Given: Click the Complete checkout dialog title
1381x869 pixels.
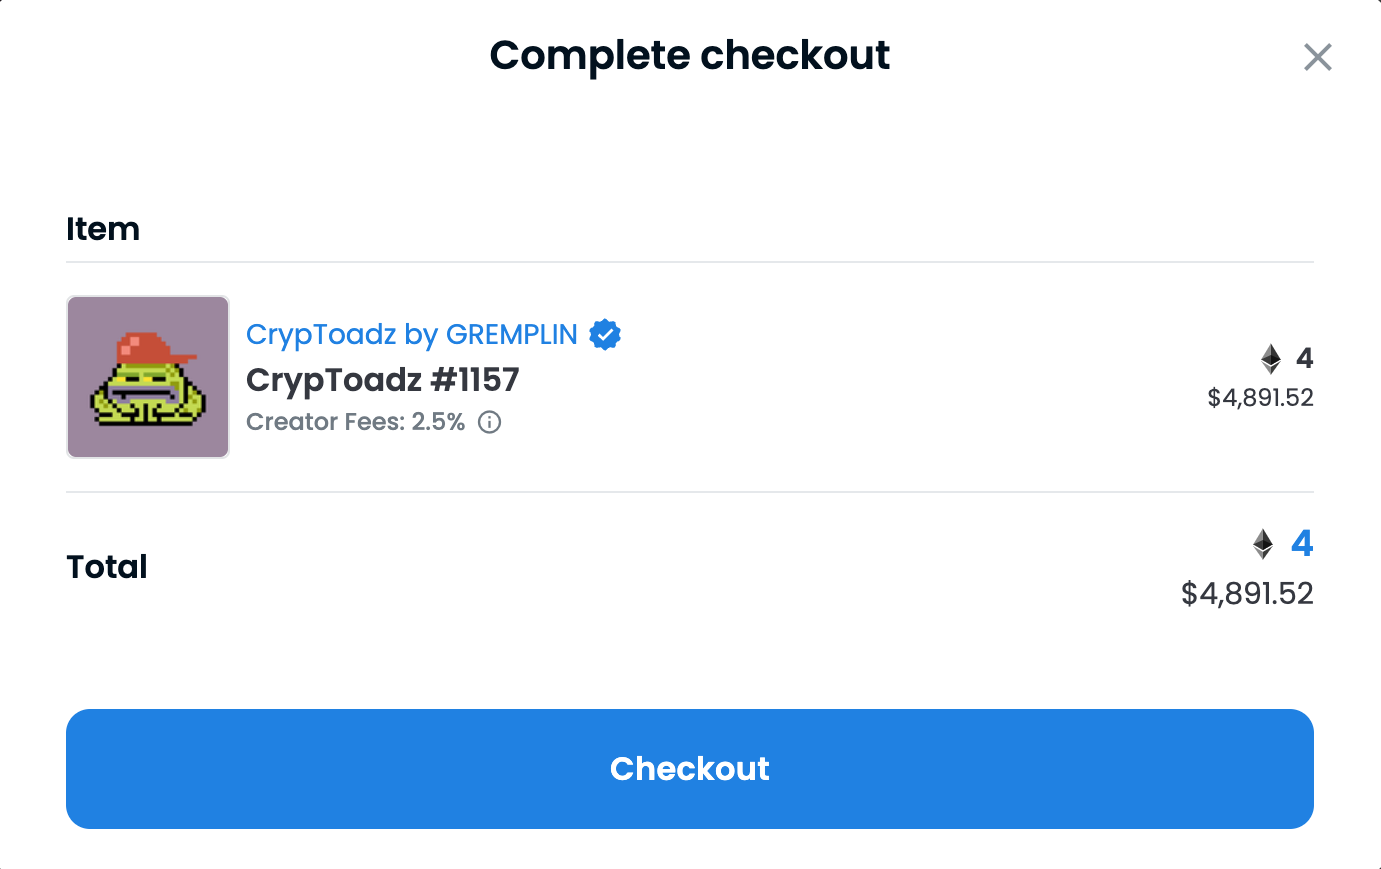Looking at the screenshot, I should pyautogui.click(x=690, y=55).
